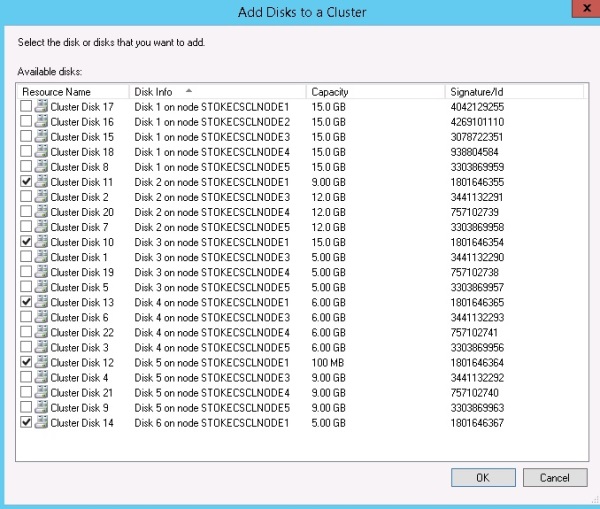This screenshot has height=509, width=600.
Task: Click the disk icon beside Cluster Disk 11
Action: pyautogui.click(x=41, y=182)
